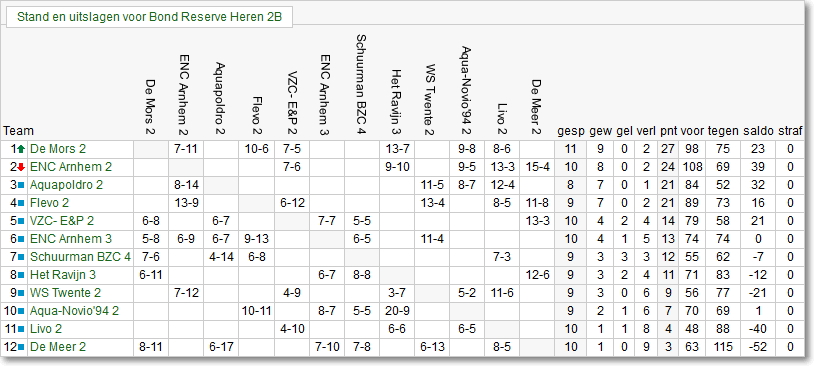814x366 pixels.
Task: Click blue square icon beside WS Twente 2
Action: pyautogui.click(x=21, y=293)
